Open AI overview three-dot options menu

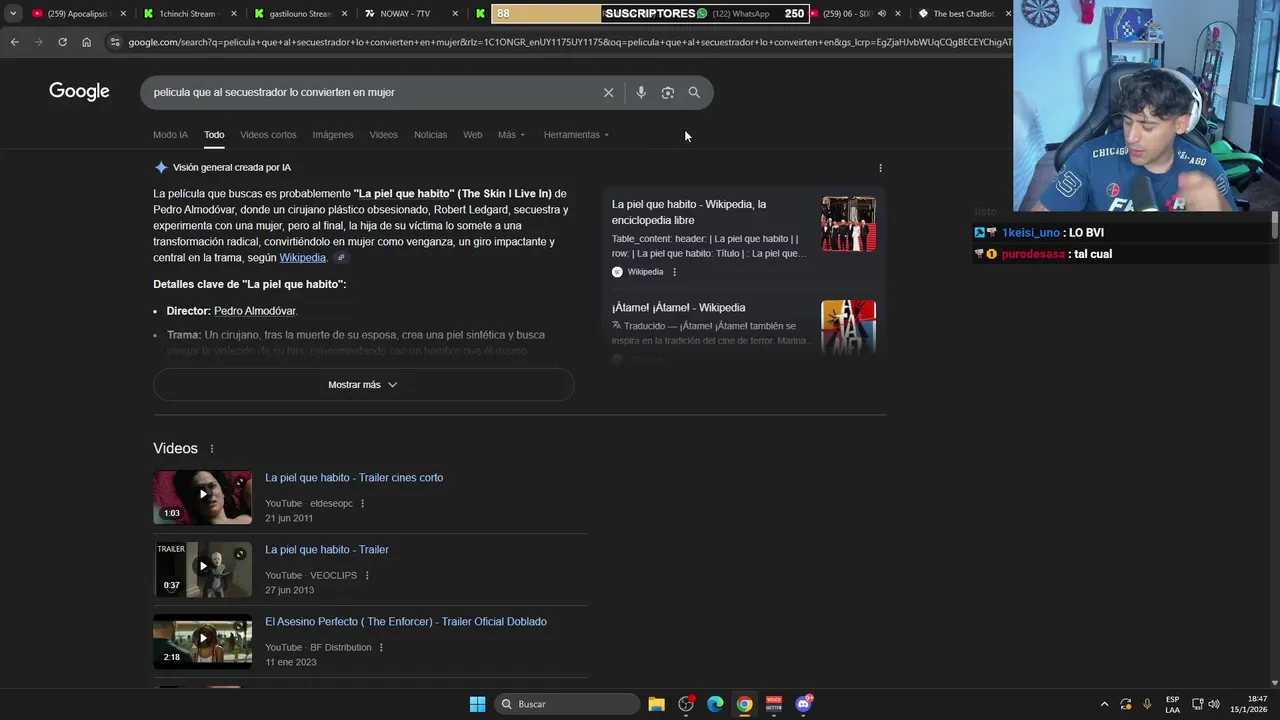(880, 168)
